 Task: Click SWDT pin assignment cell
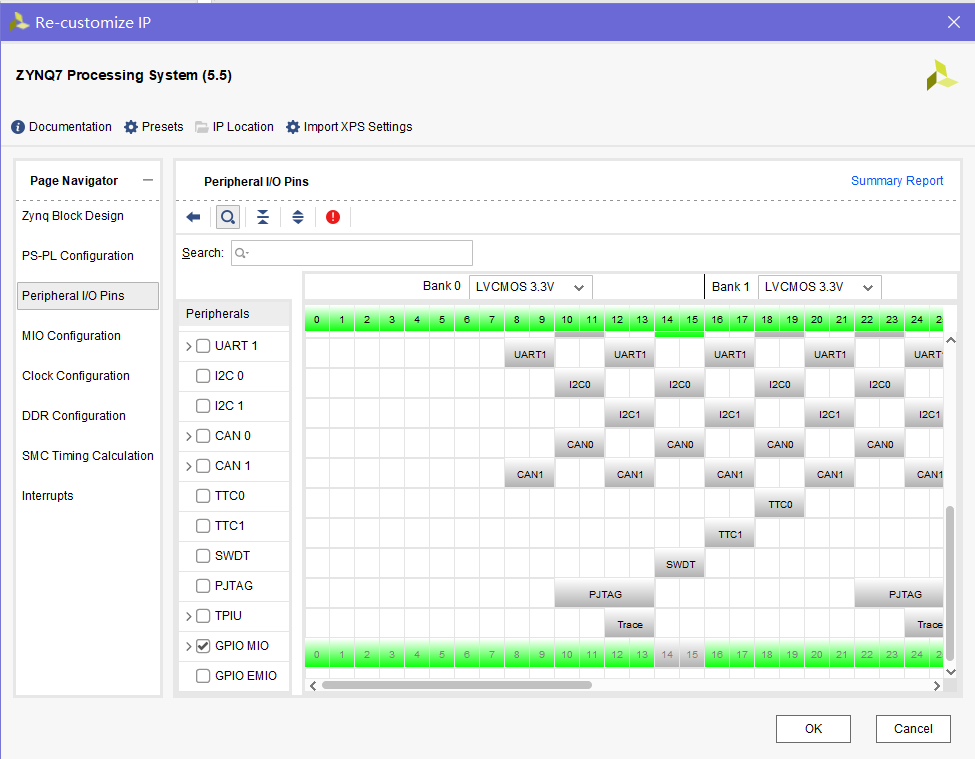pyautogui.click(x=680, y=564)
